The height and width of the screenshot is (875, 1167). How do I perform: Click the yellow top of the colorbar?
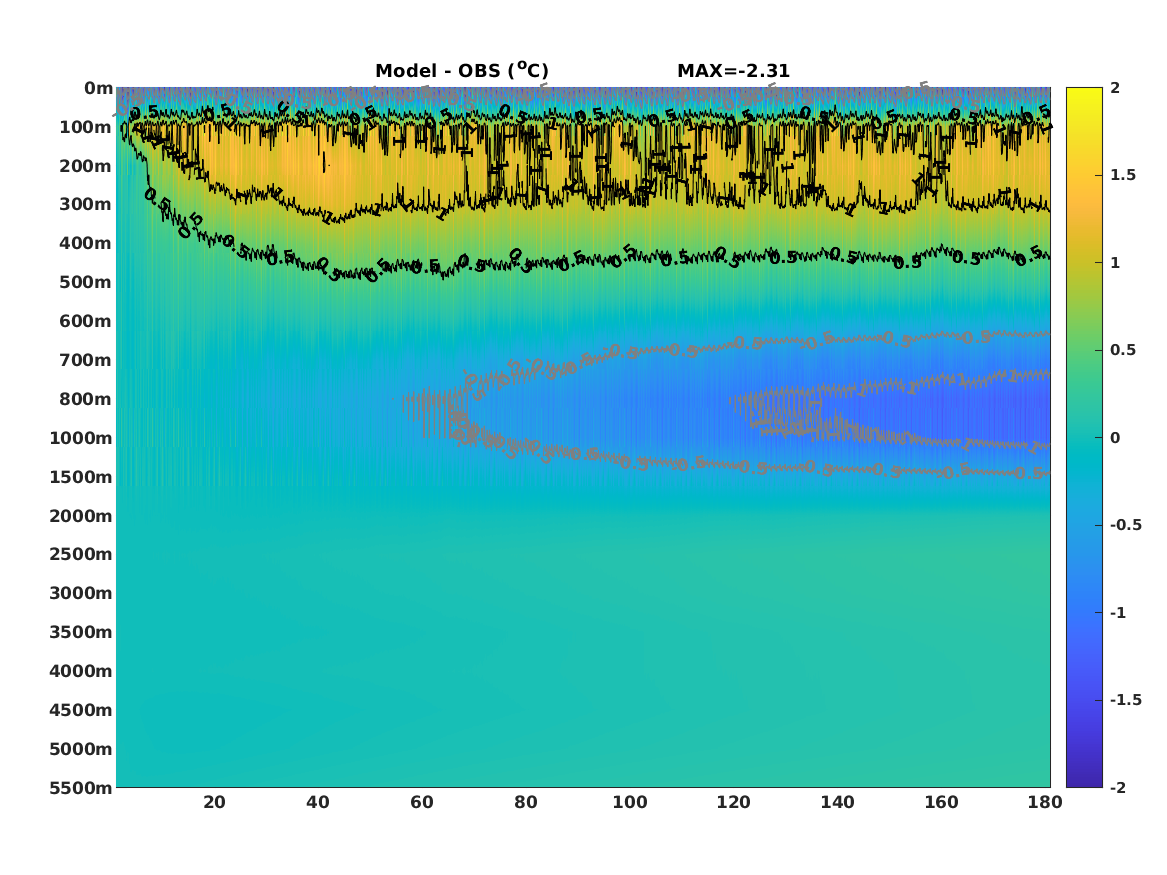pos(1084,95)
